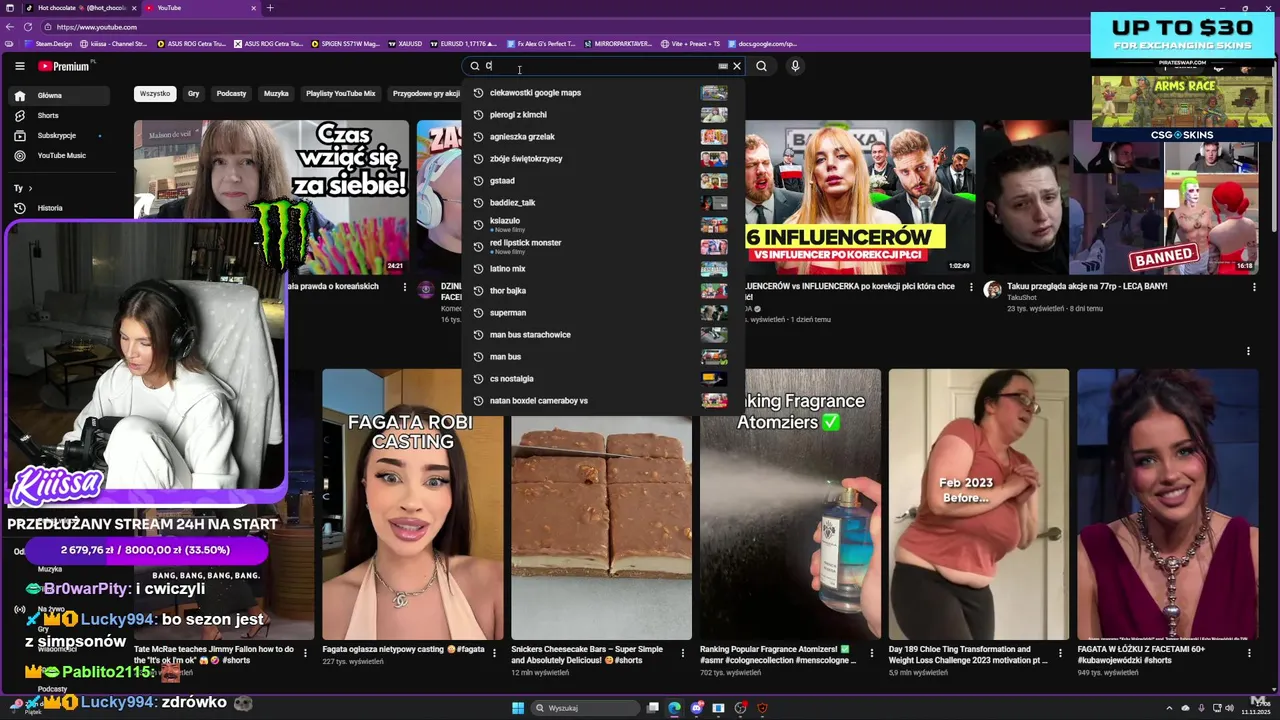Open the on-screen keyboard in search box
Viewport: 1280px width, 720px height.
click(722, 66)
